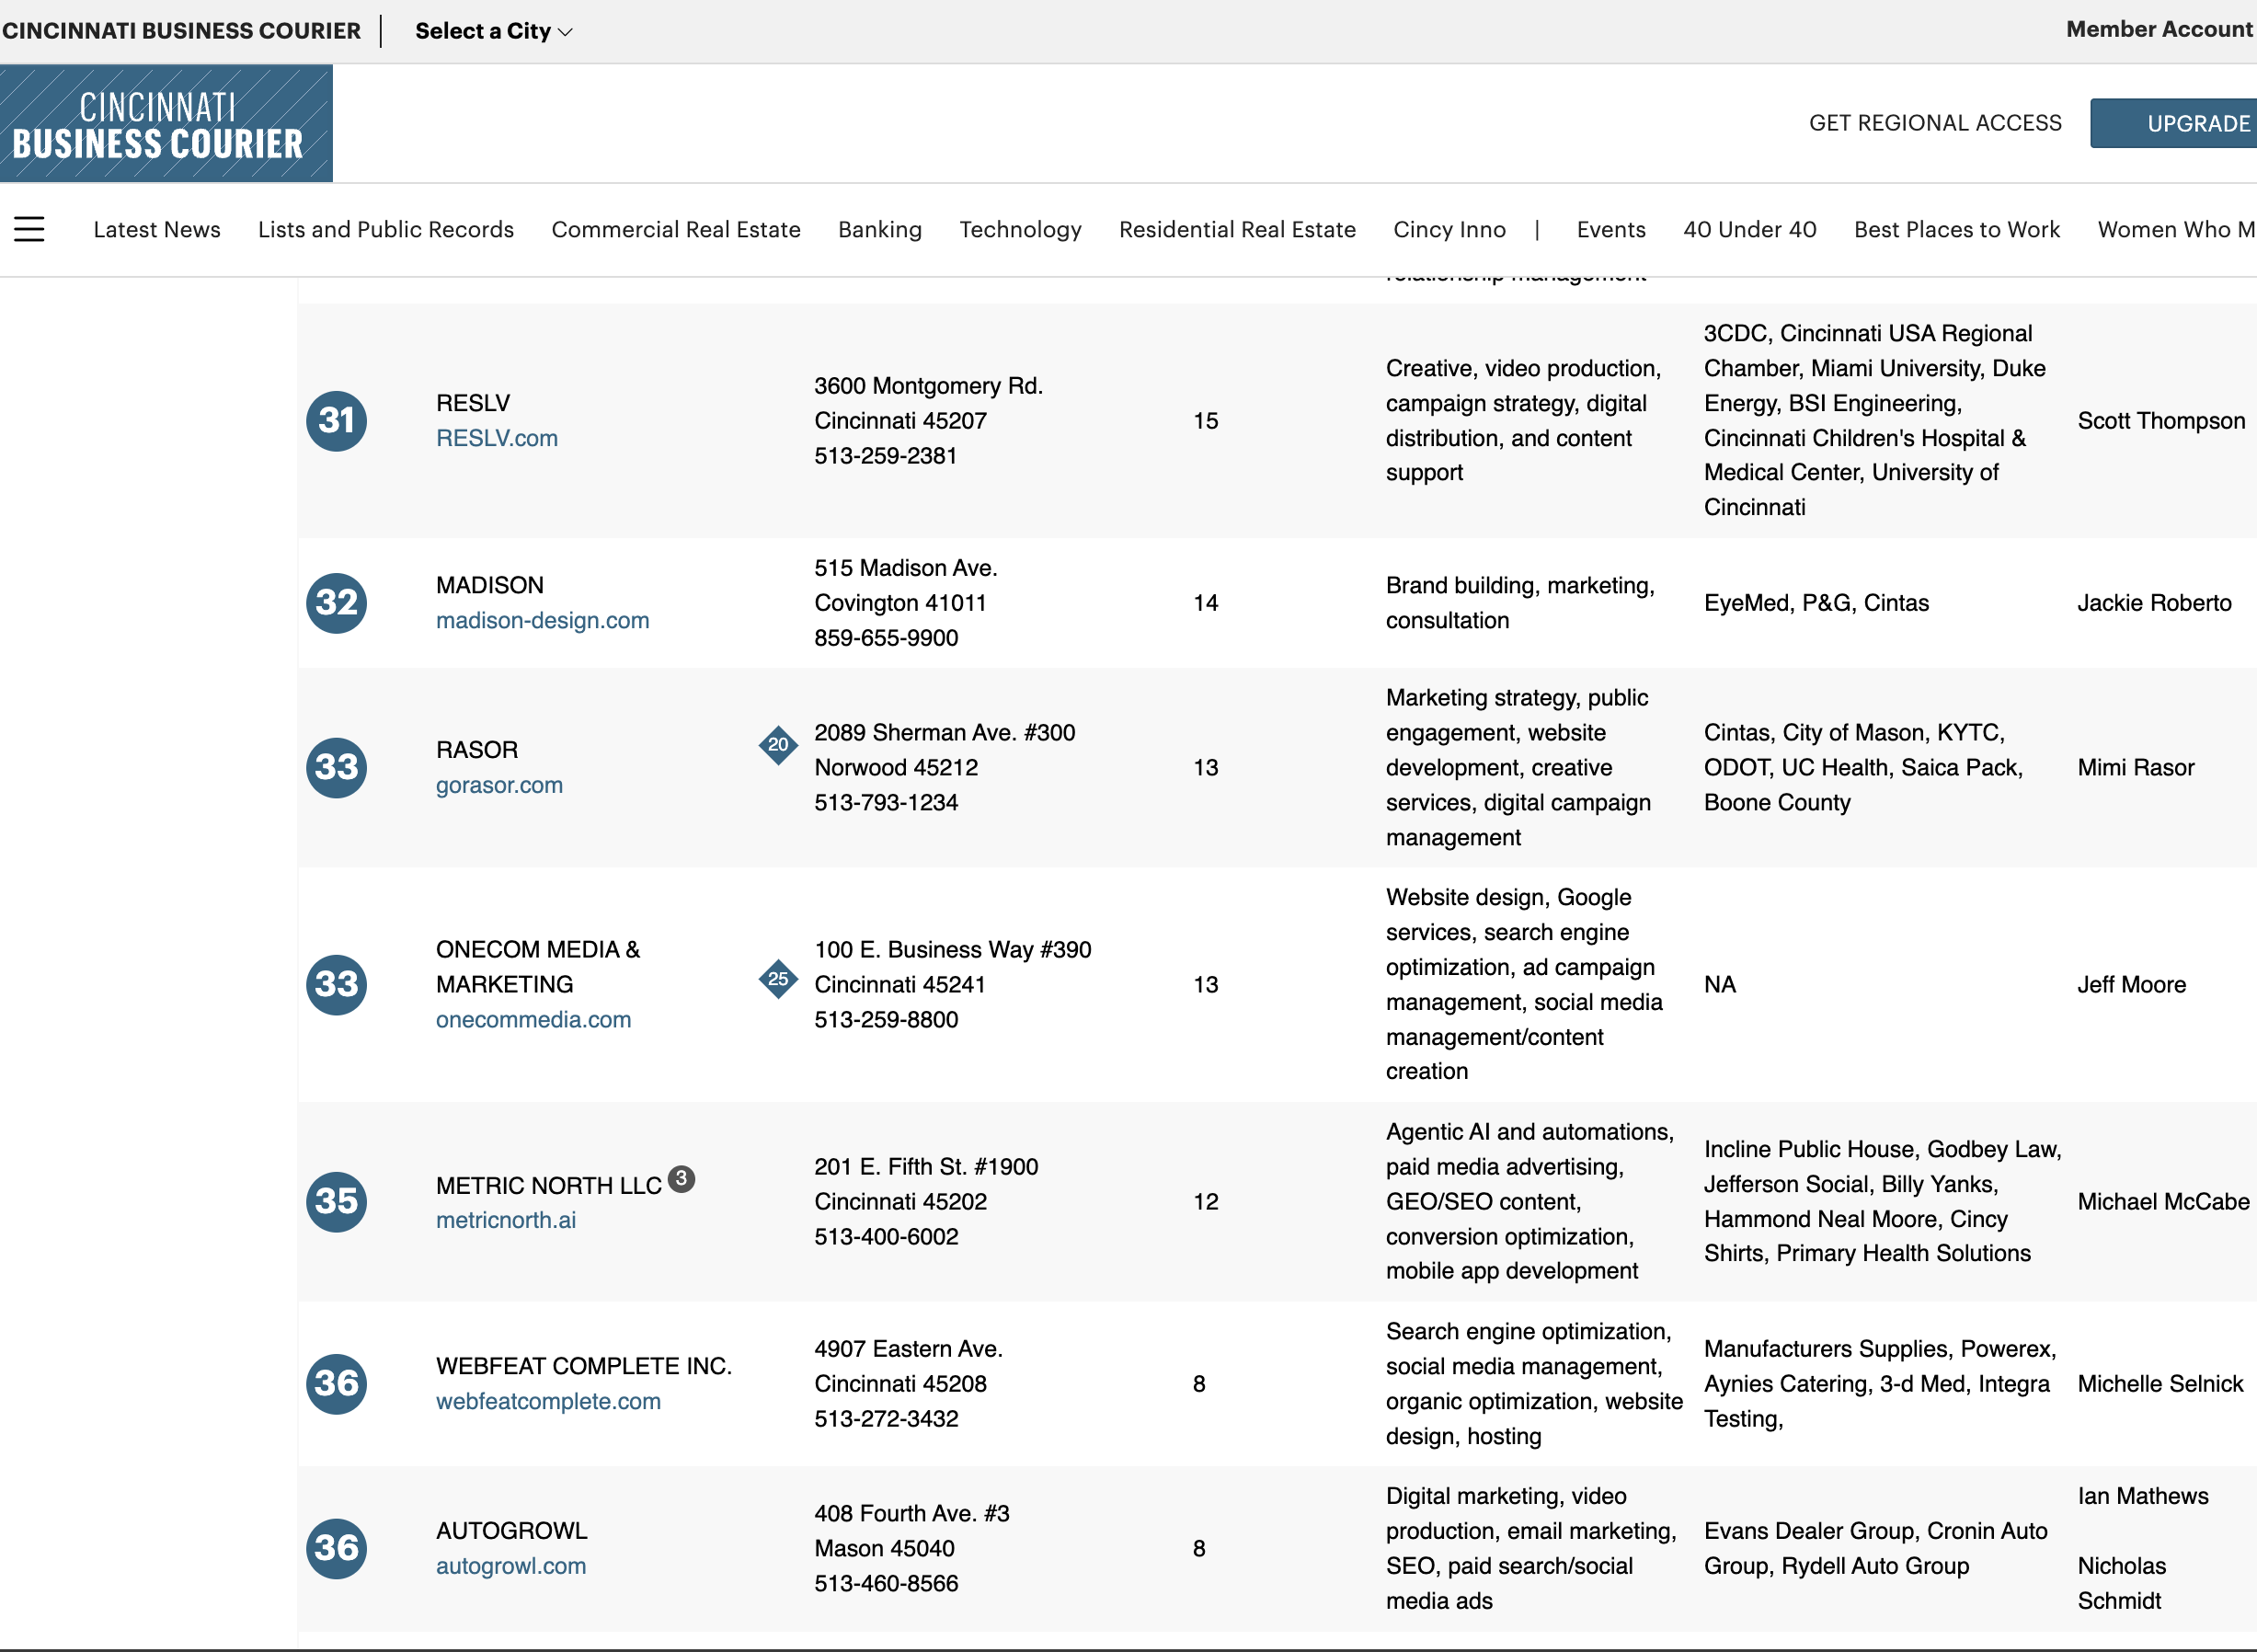Click the rank 31 circle badge
2257x1652 pixels.
(336, 421)
